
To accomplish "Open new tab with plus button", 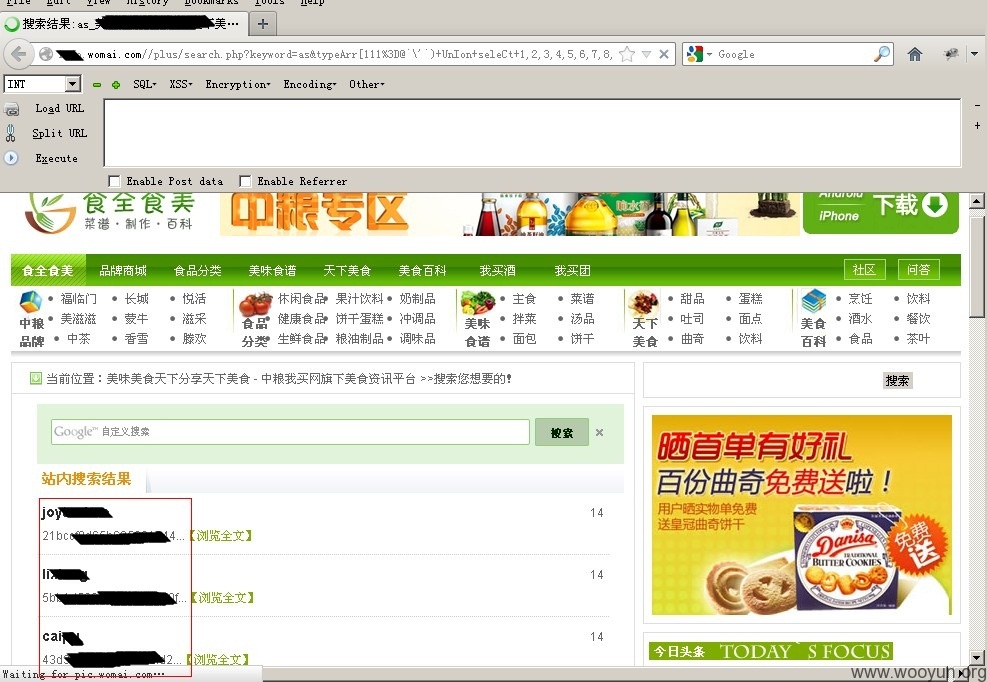I will click(263, 24).
